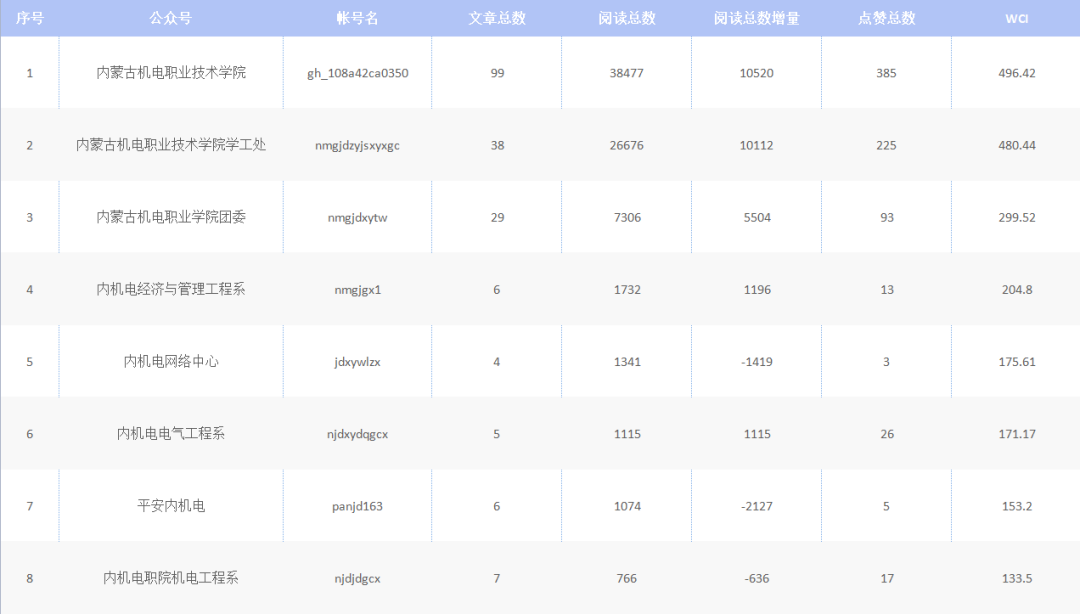Screen dimensions: 1080x614
Task: Click the 序号 column header
Action: tap(29, 18)
